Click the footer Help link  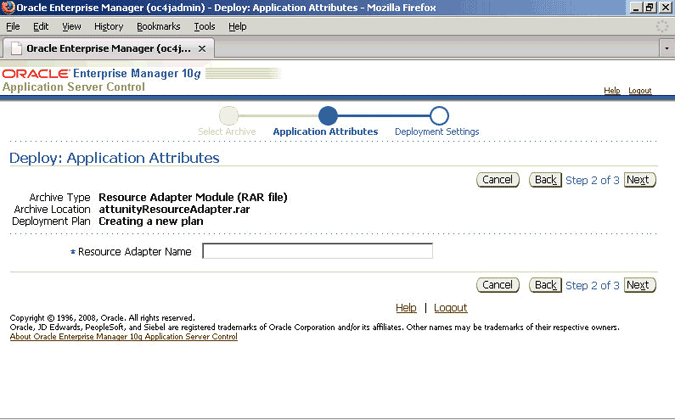406,308
